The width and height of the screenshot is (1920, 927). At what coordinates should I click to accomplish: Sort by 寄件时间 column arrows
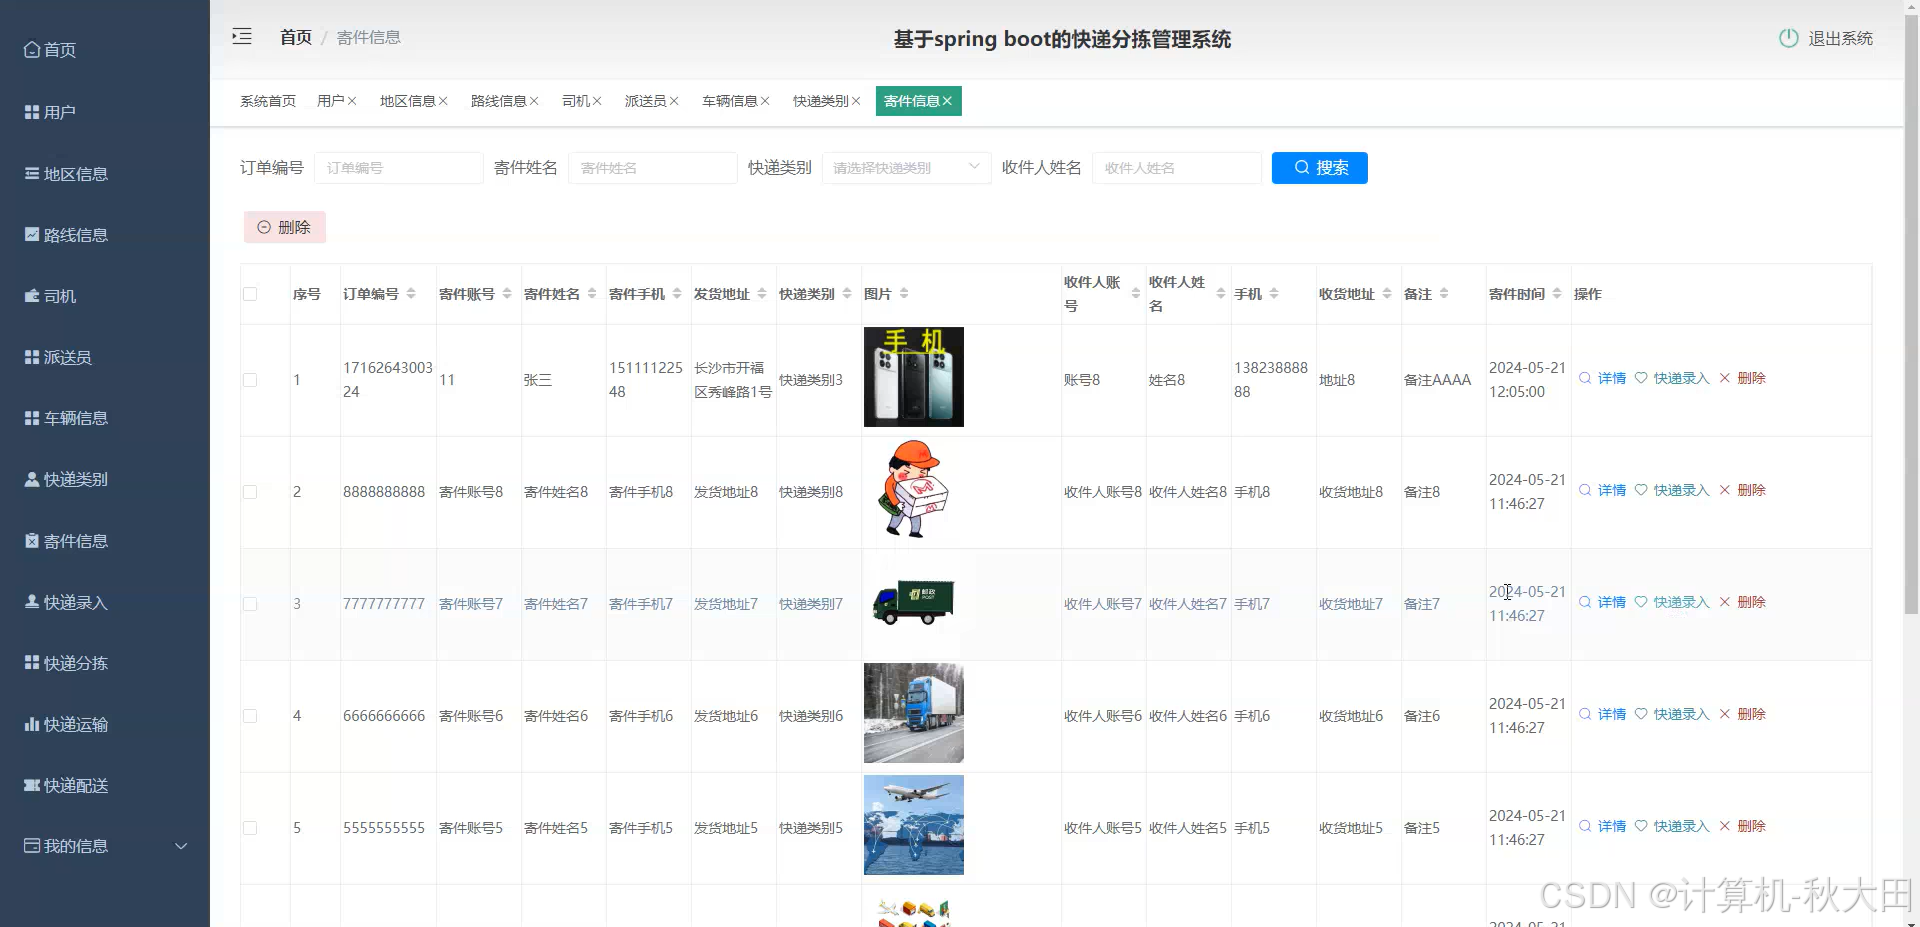[x=1557, y=294]
